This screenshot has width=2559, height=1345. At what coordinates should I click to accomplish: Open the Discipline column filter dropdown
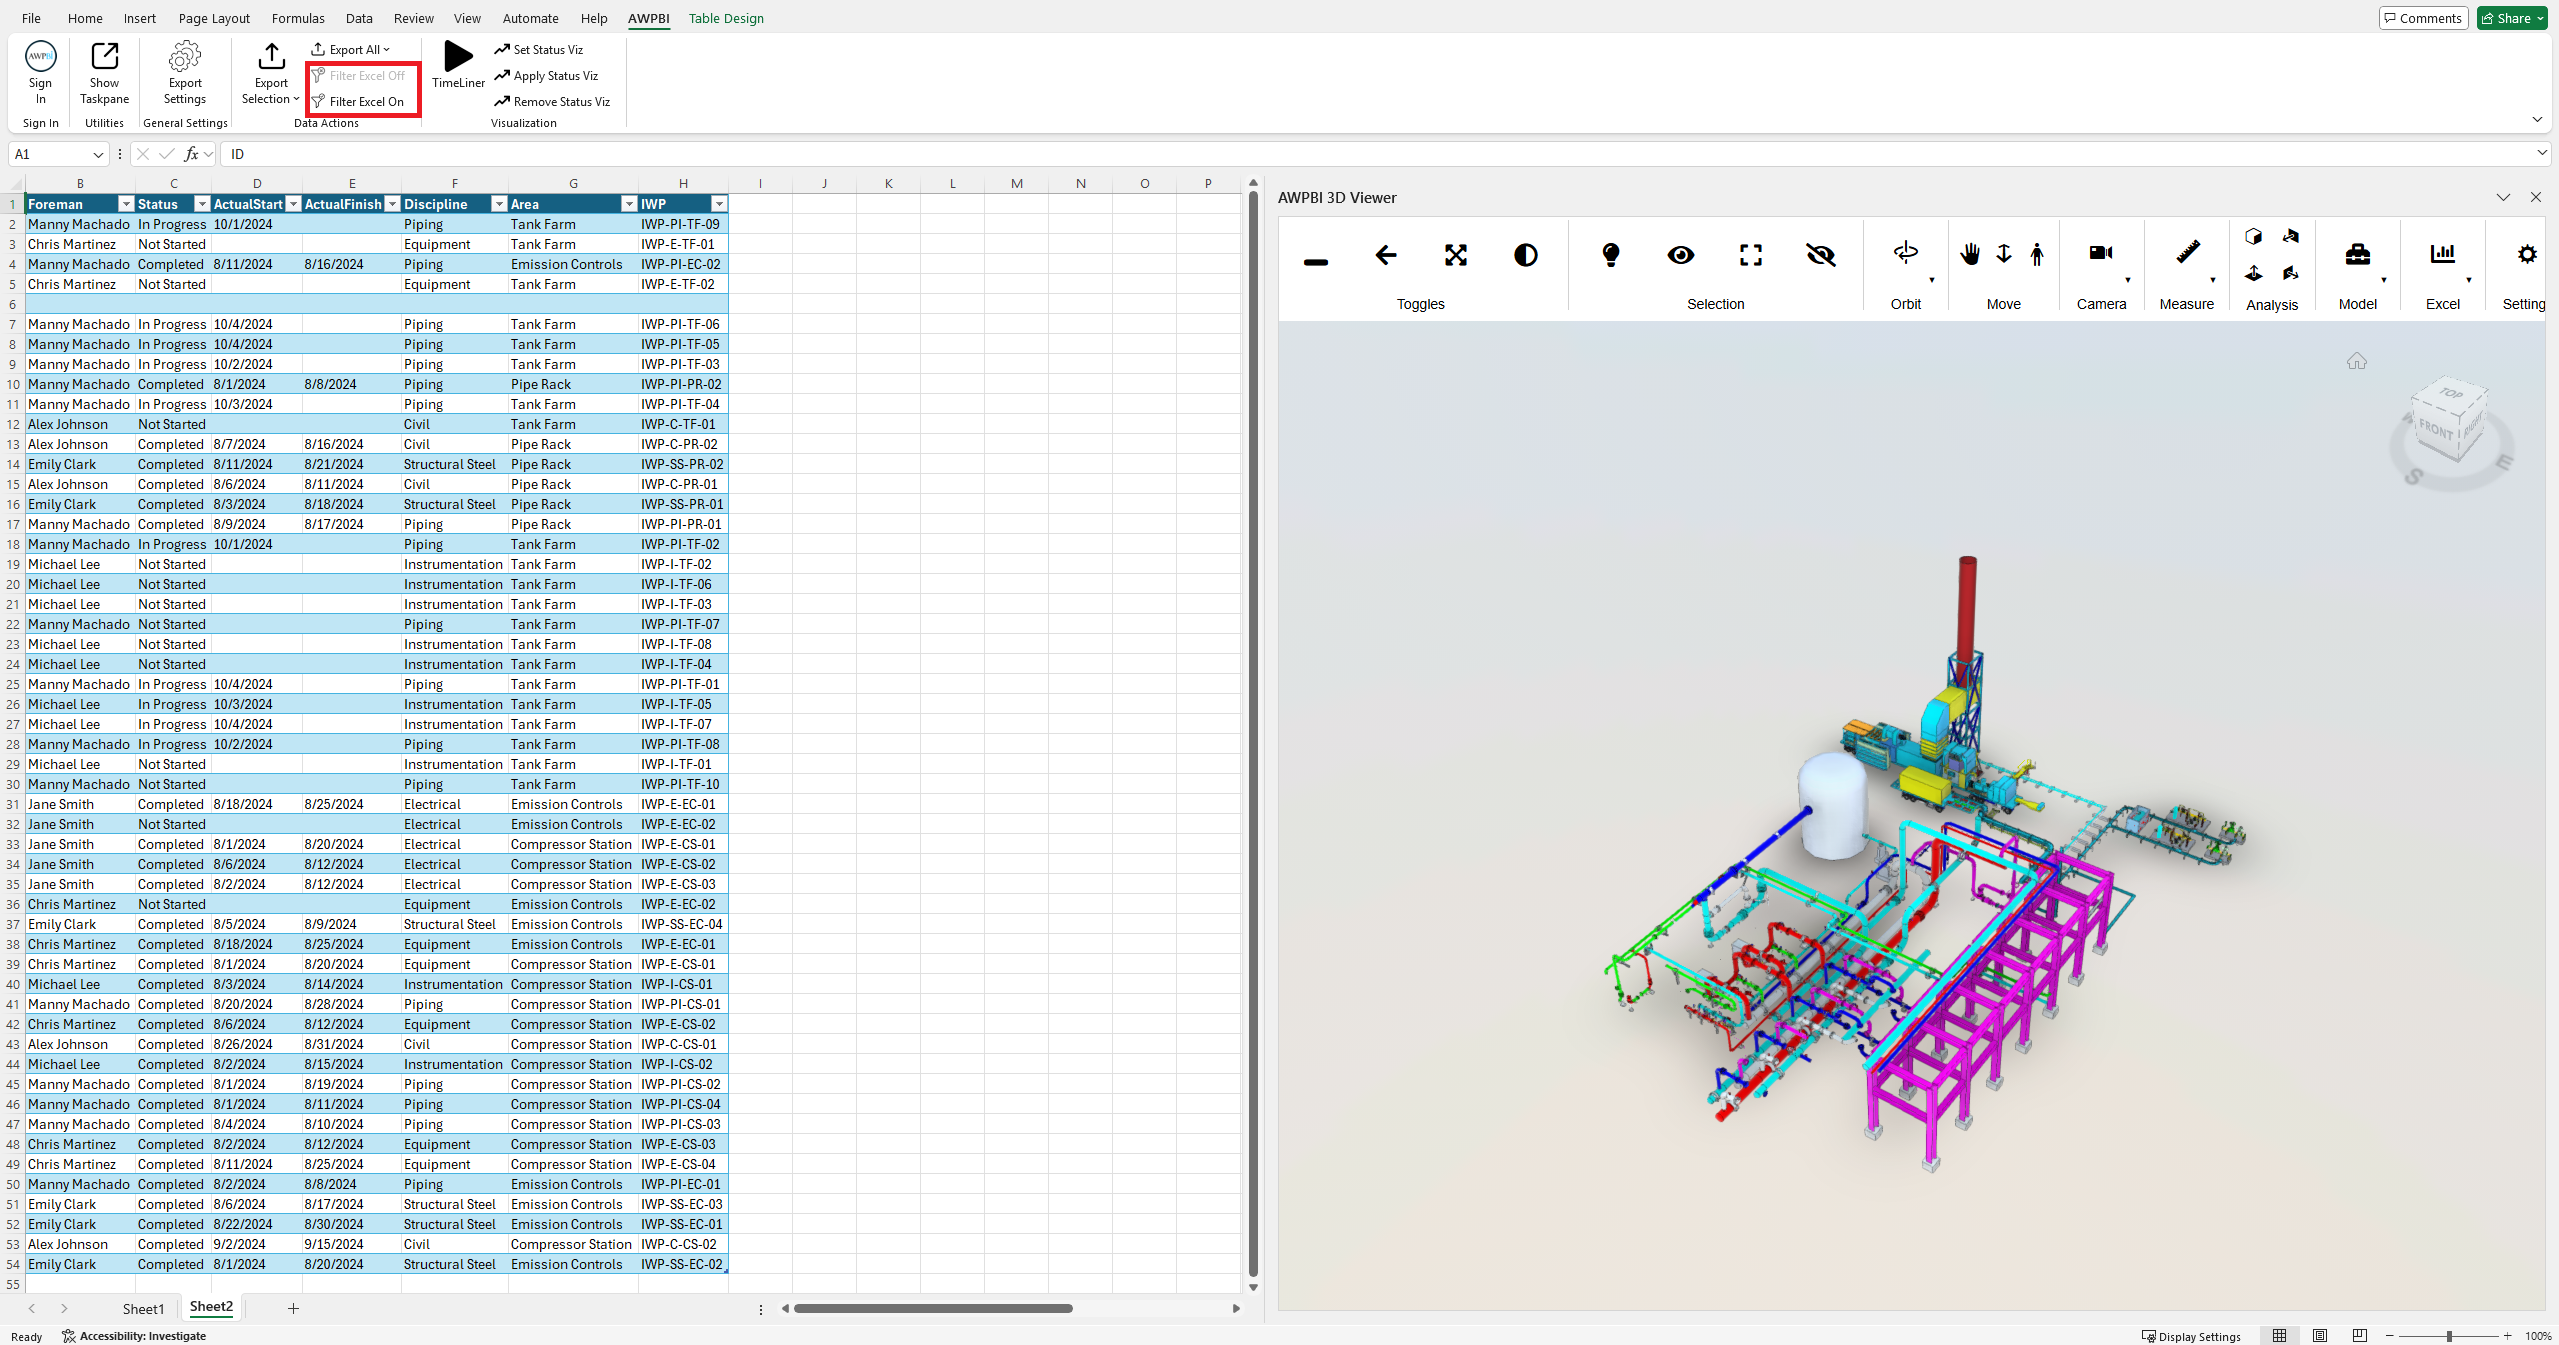click(499, 204)
